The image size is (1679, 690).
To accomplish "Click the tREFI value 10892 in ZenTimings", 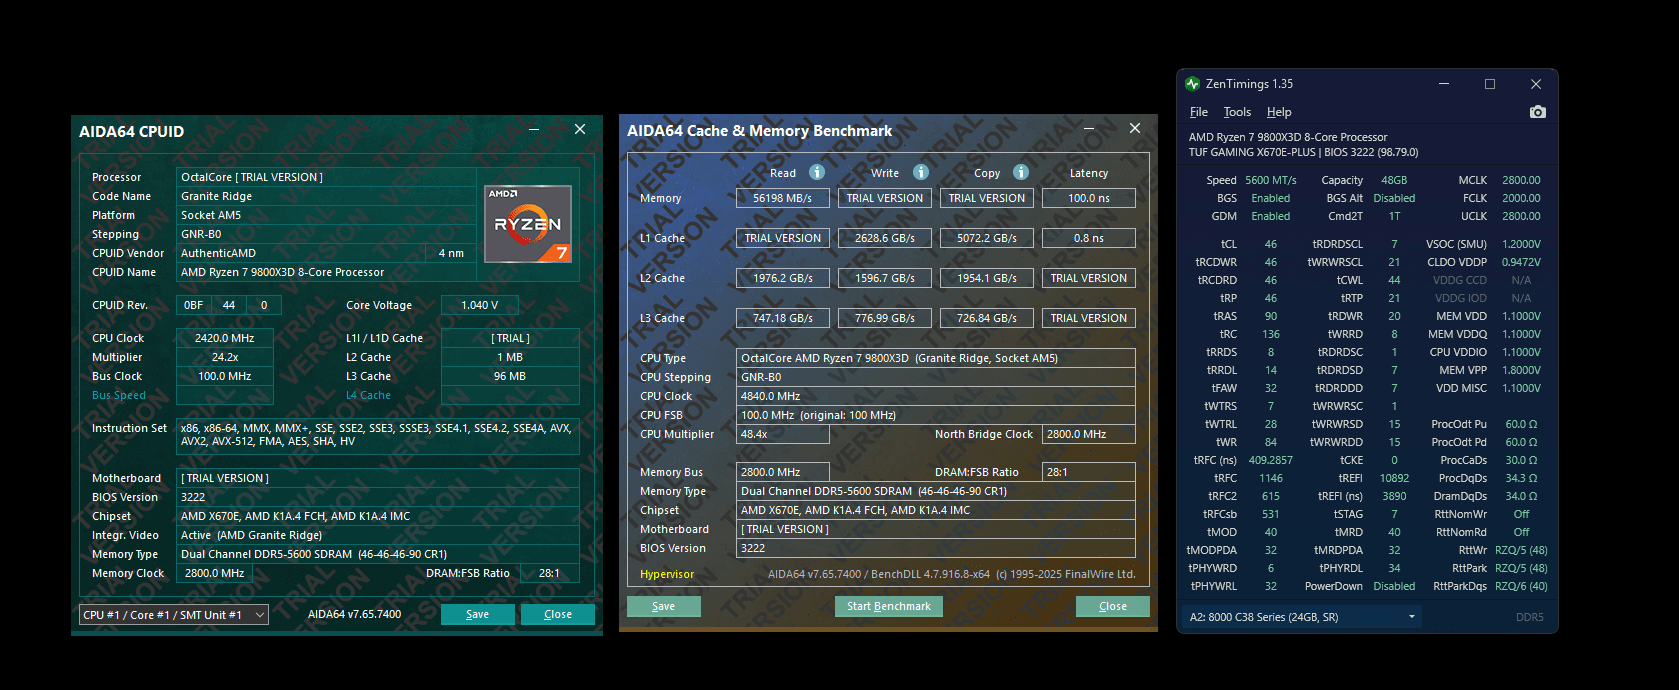I will click(x=1394, y=478).
